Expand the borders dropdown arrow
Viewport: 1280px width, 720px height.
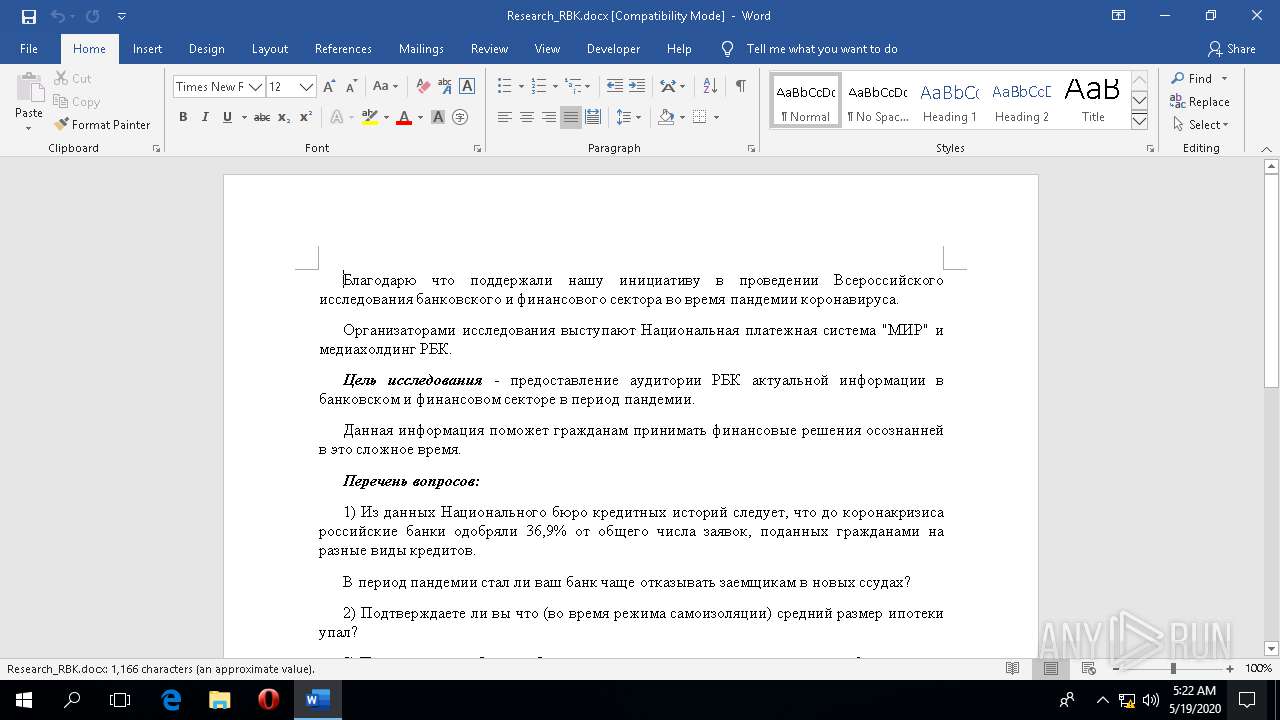coord(716,117)
